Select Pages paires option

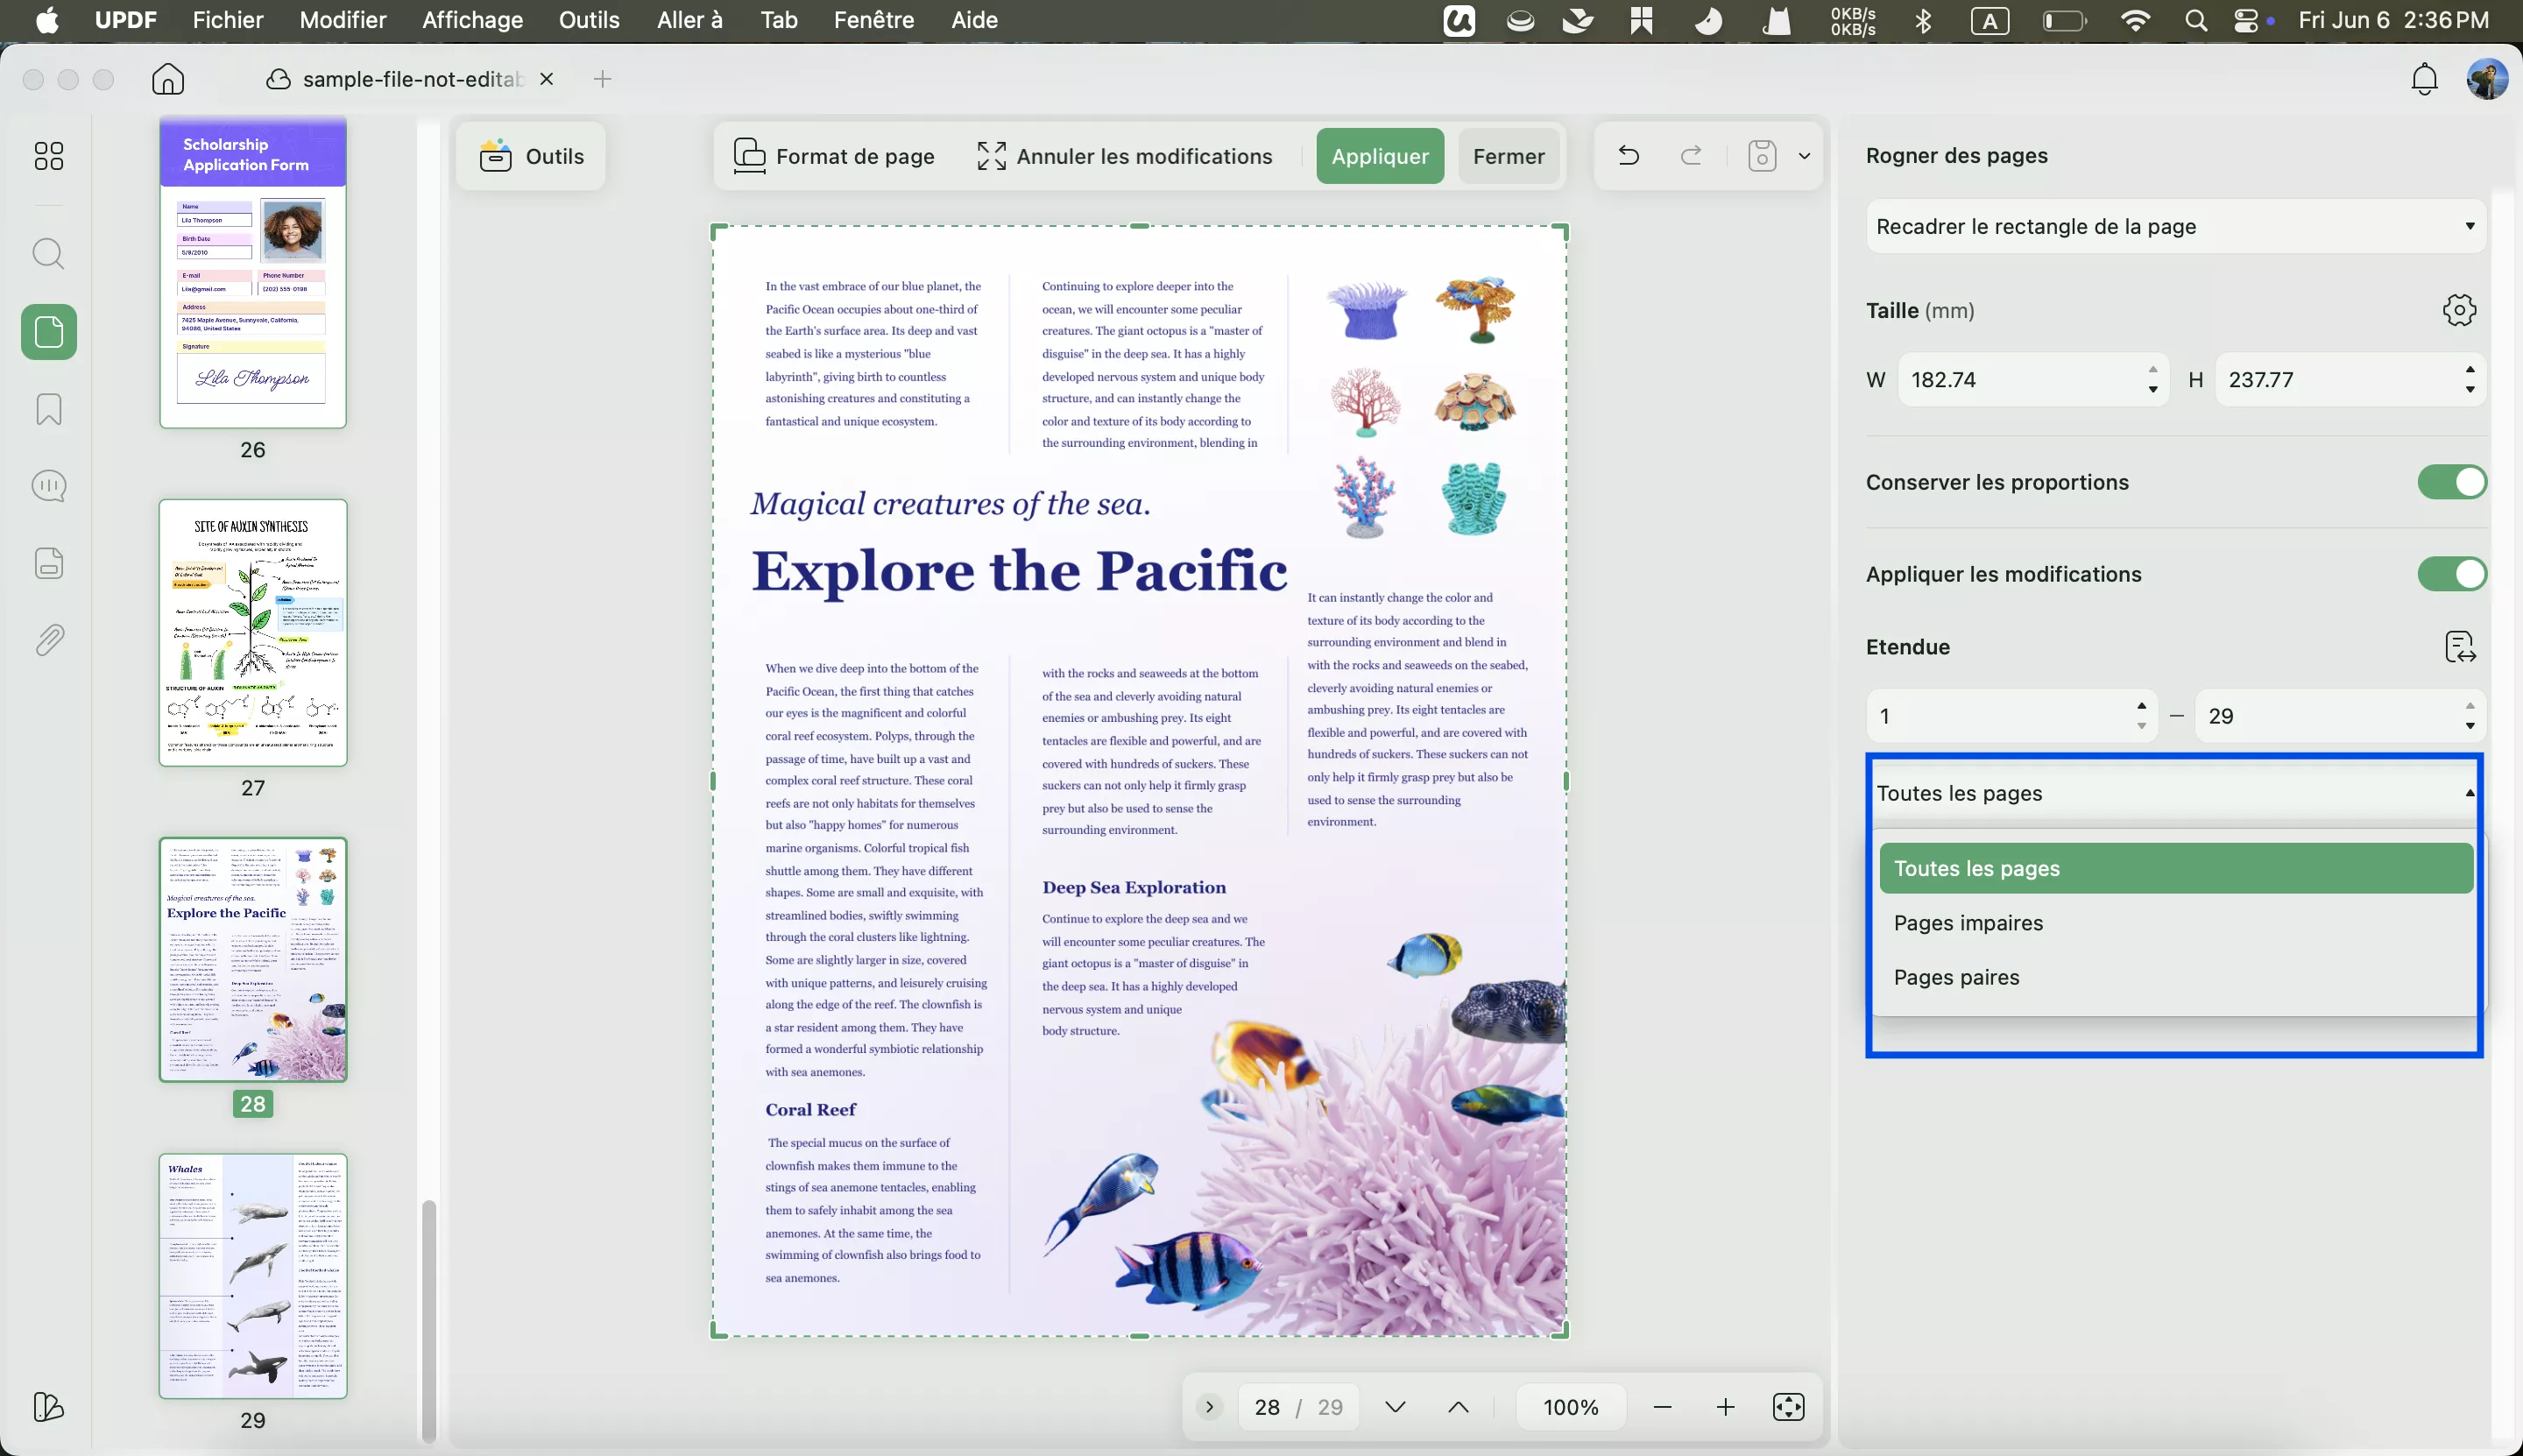pos(2175,977)
